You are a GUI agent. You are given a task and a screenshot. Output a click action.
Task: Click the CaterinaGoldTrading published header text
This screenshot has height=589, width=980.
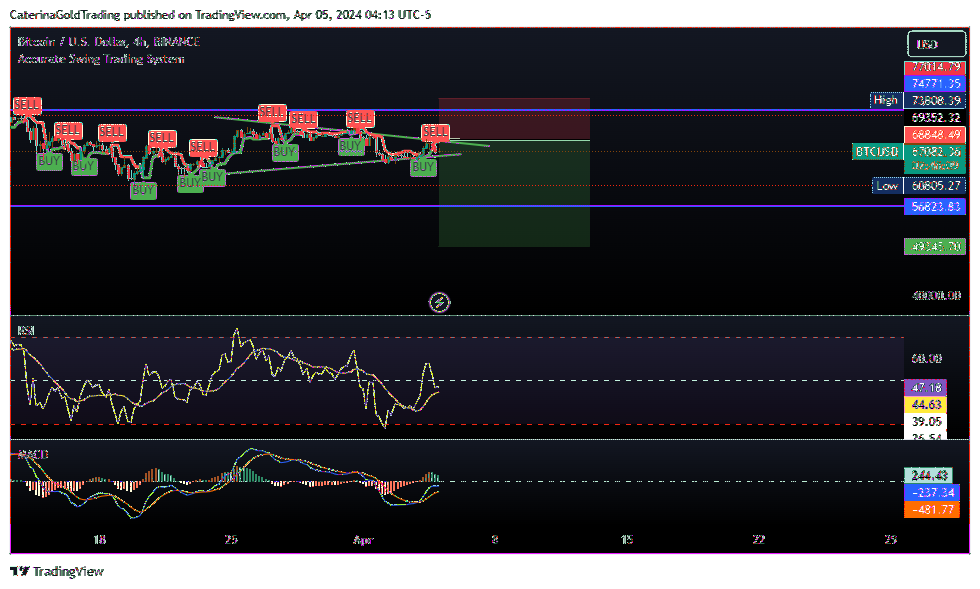220,14
